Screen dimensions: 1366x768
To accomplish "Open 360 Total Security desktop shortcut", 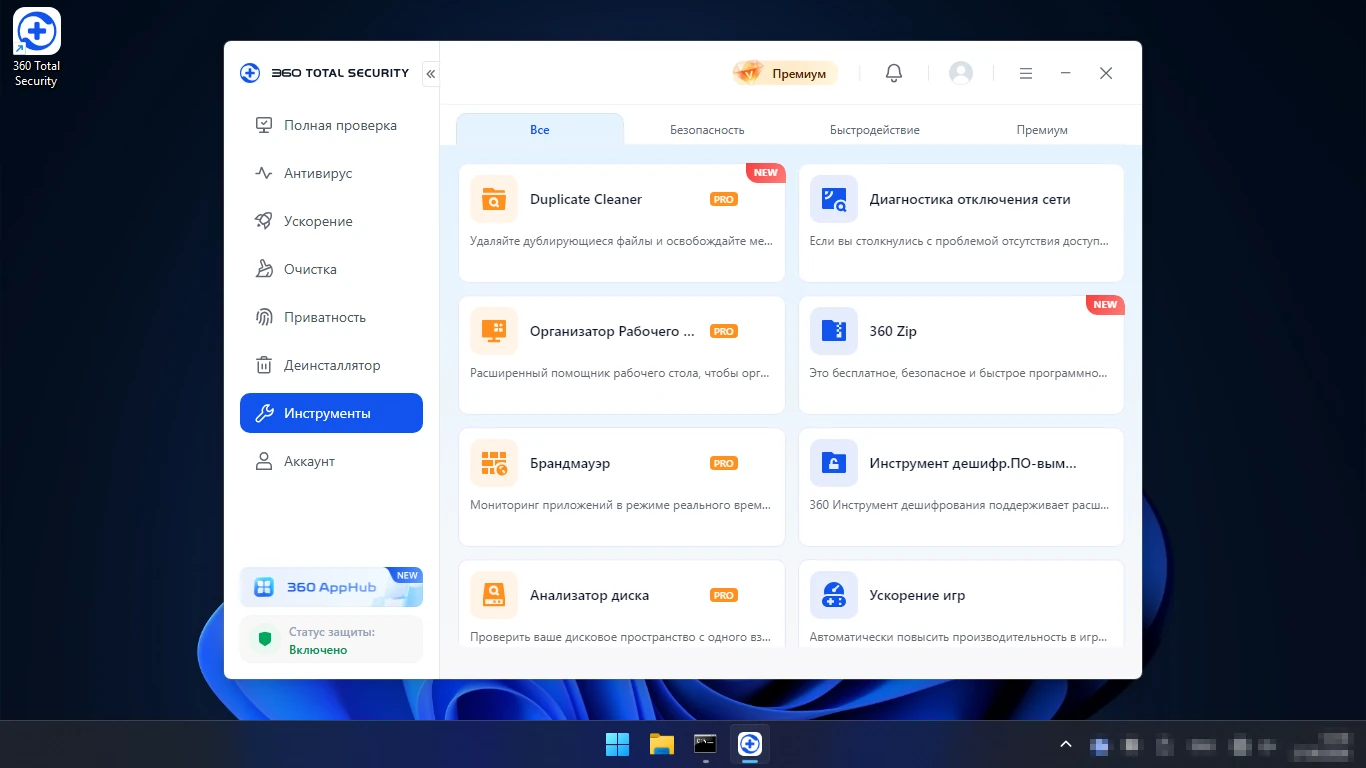I will click(x=36, y=47).
